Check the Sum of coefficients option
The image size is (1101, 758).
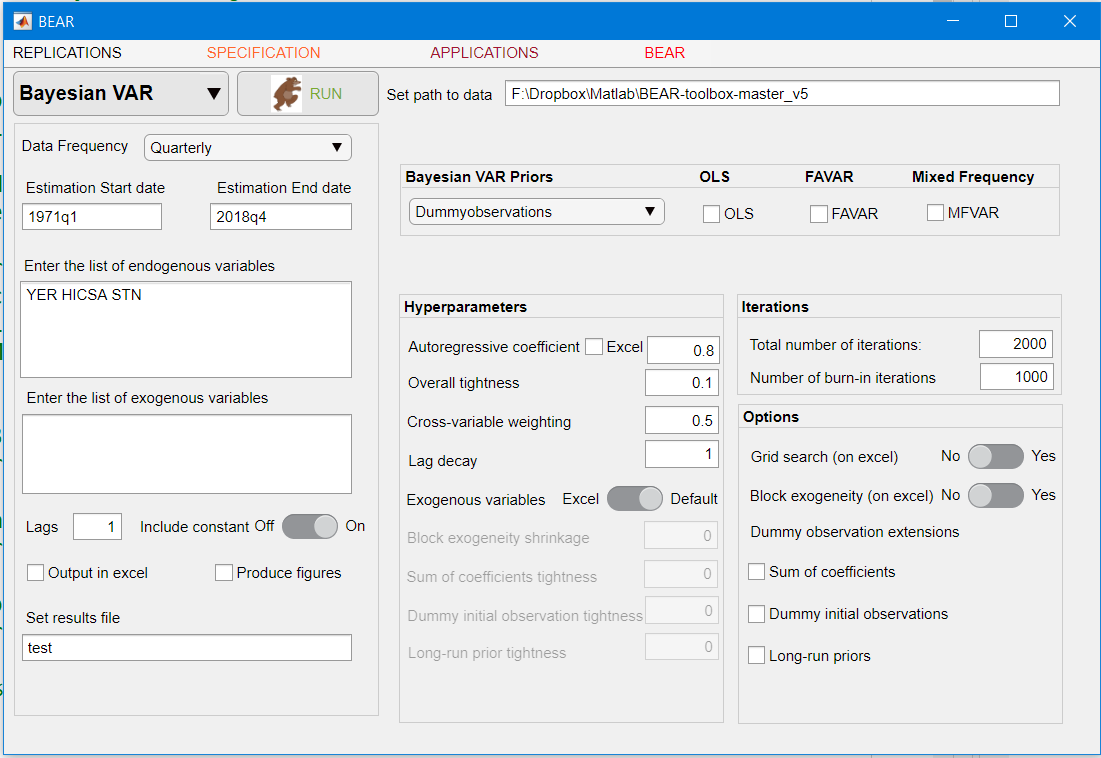(x=757, y=571)
